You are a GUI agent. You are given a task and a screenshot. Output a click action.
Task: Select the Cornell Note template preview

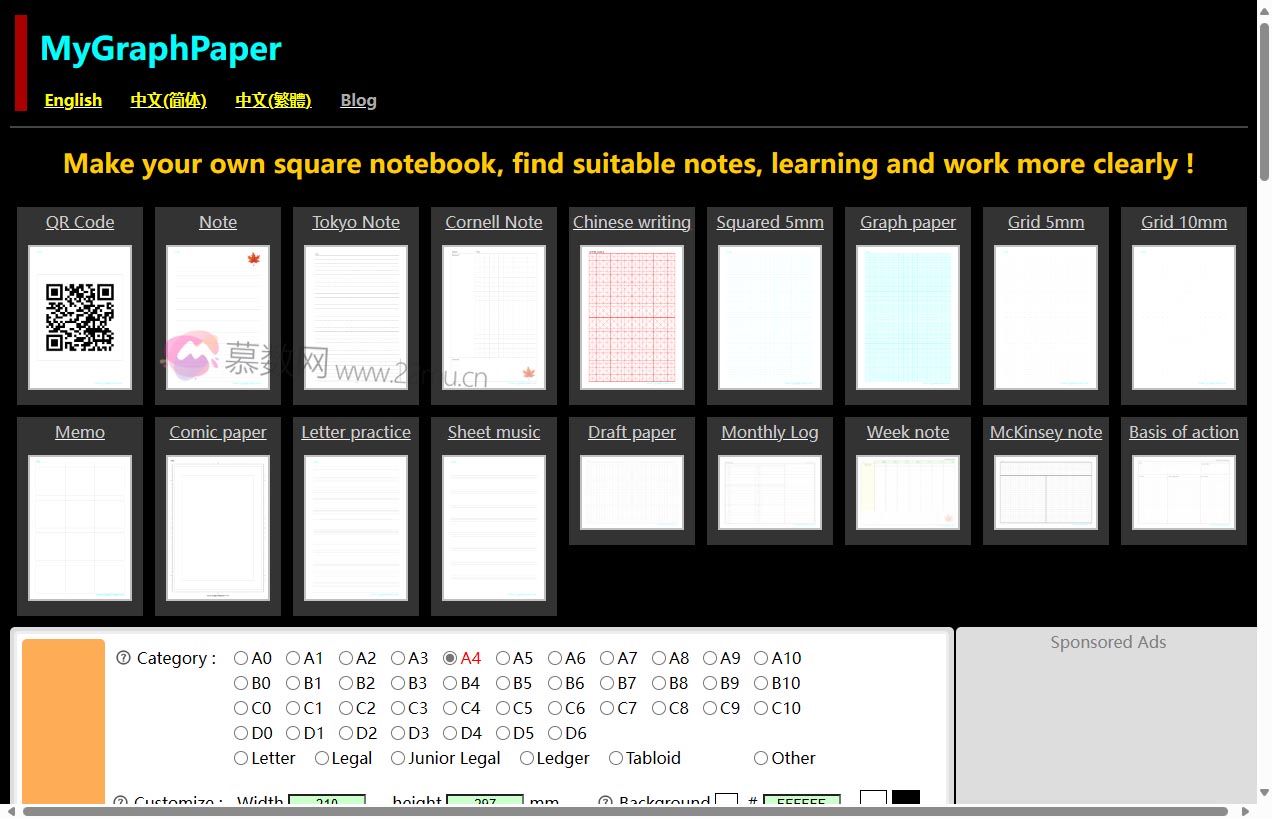click(x=493, y=317)
